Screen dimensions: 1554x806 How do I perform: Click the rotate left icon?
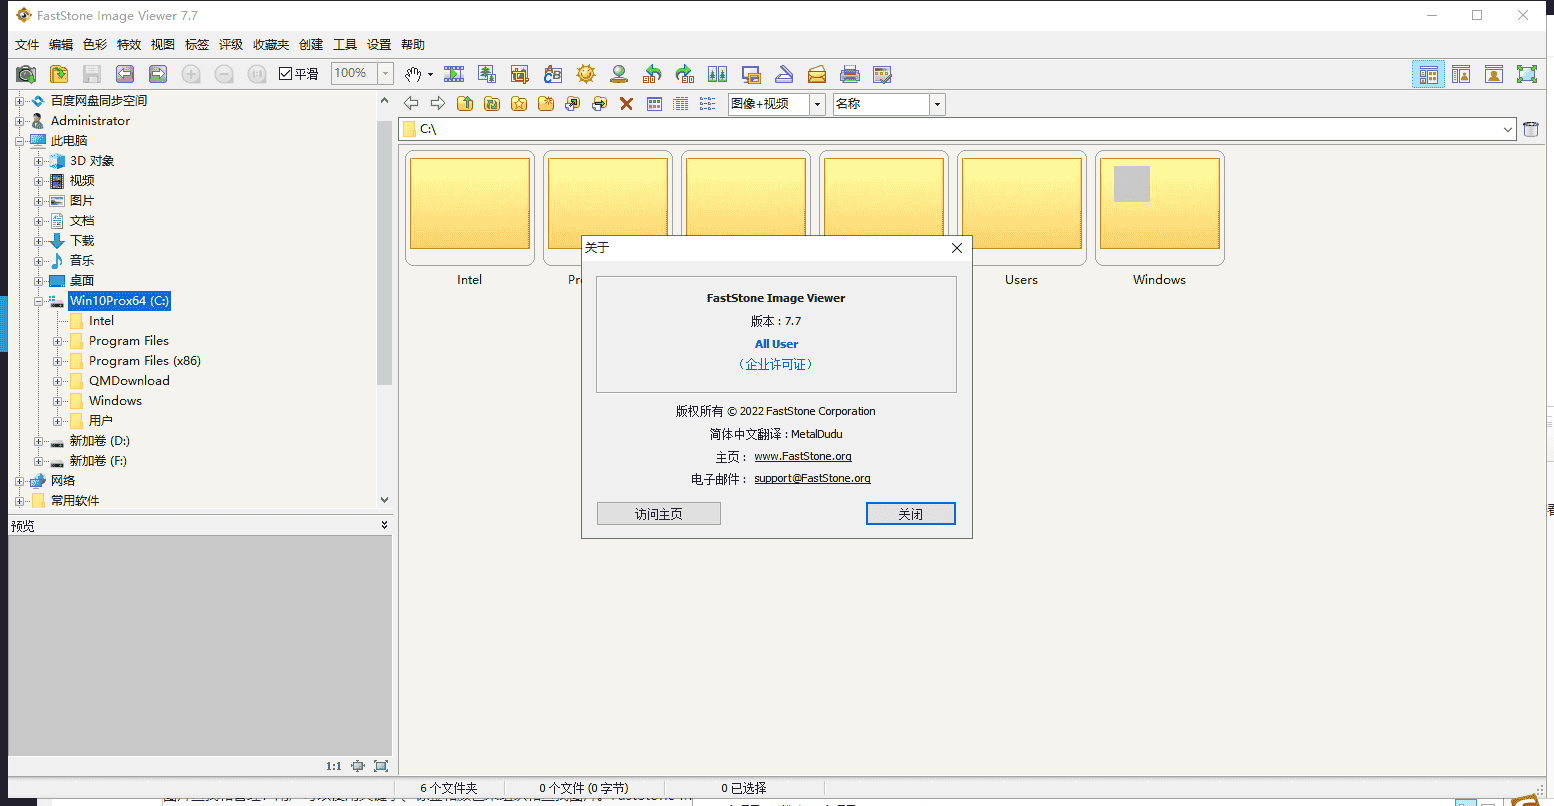[x=652, y=74]
